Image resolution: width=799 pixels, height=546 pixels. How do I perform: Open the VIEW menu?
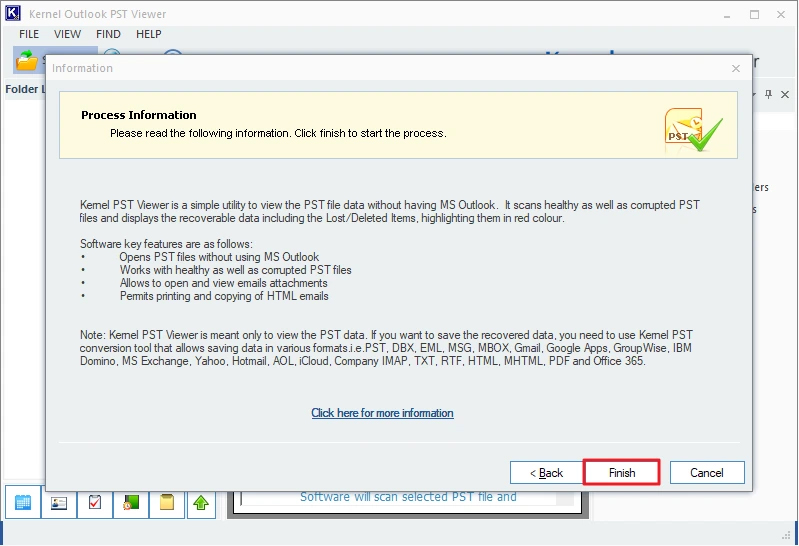(67, 34)
